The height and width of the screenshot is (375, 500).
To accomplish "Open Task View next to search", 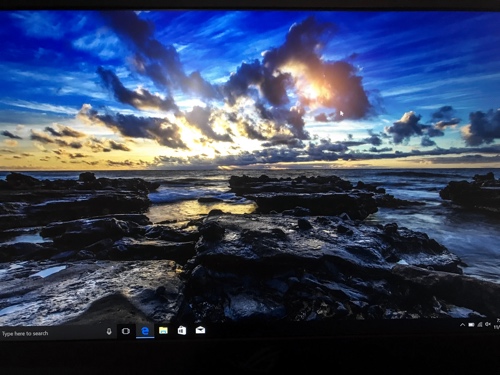I will [x=126, y=331].
